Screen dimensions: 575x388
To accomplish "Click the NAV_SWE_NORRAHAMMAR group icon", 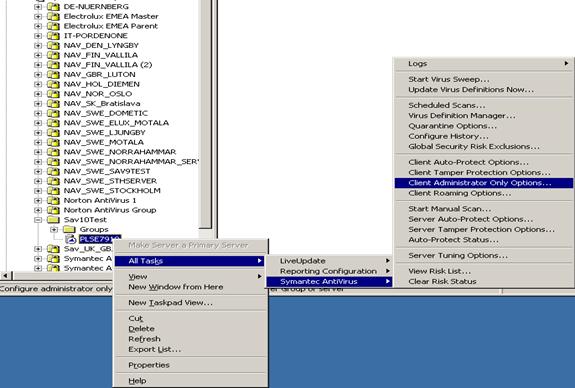I will (53, 152).
